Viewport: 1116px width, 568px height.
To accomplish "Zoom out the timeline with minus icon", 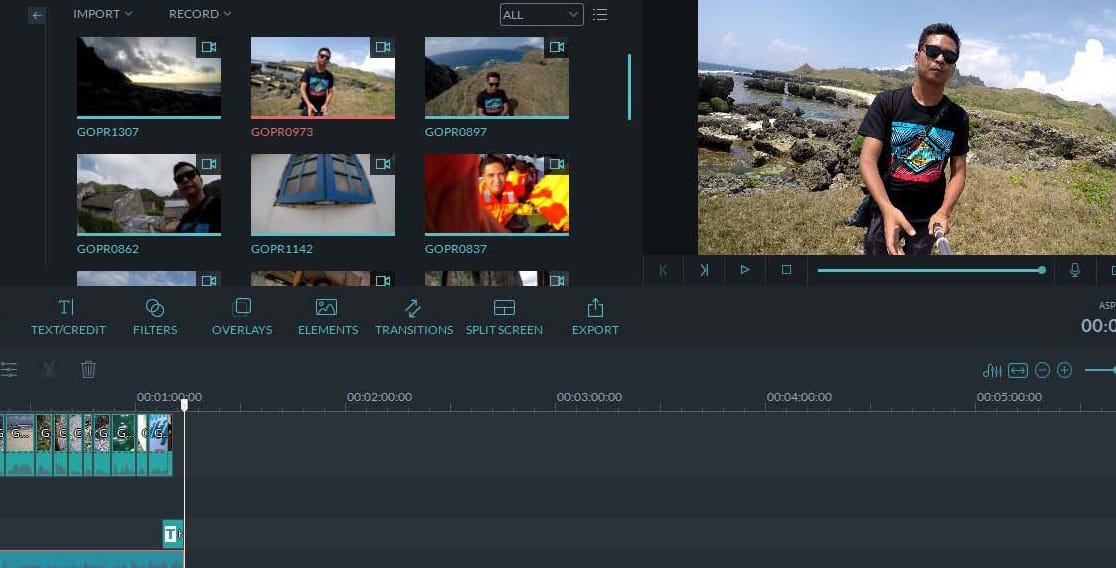I will (x=1042, y=371).
